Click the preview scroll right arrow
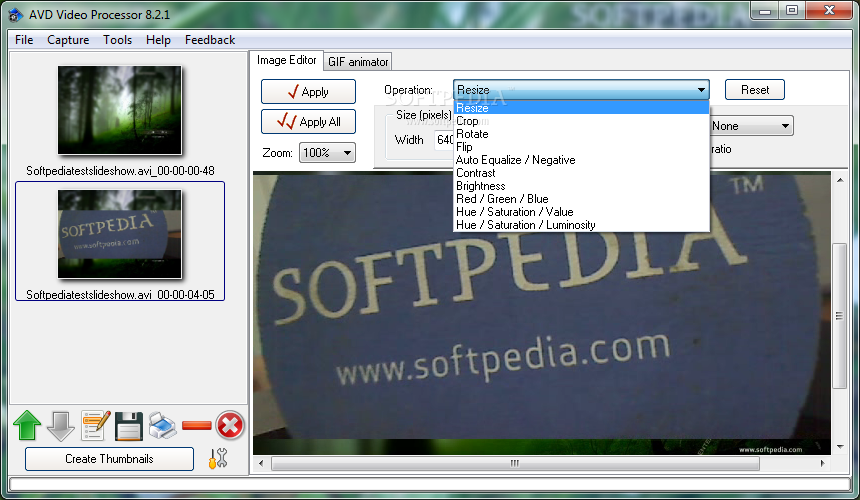Viewport: 860px width, 500px height. pyautogui.click(x=822, y=463)
